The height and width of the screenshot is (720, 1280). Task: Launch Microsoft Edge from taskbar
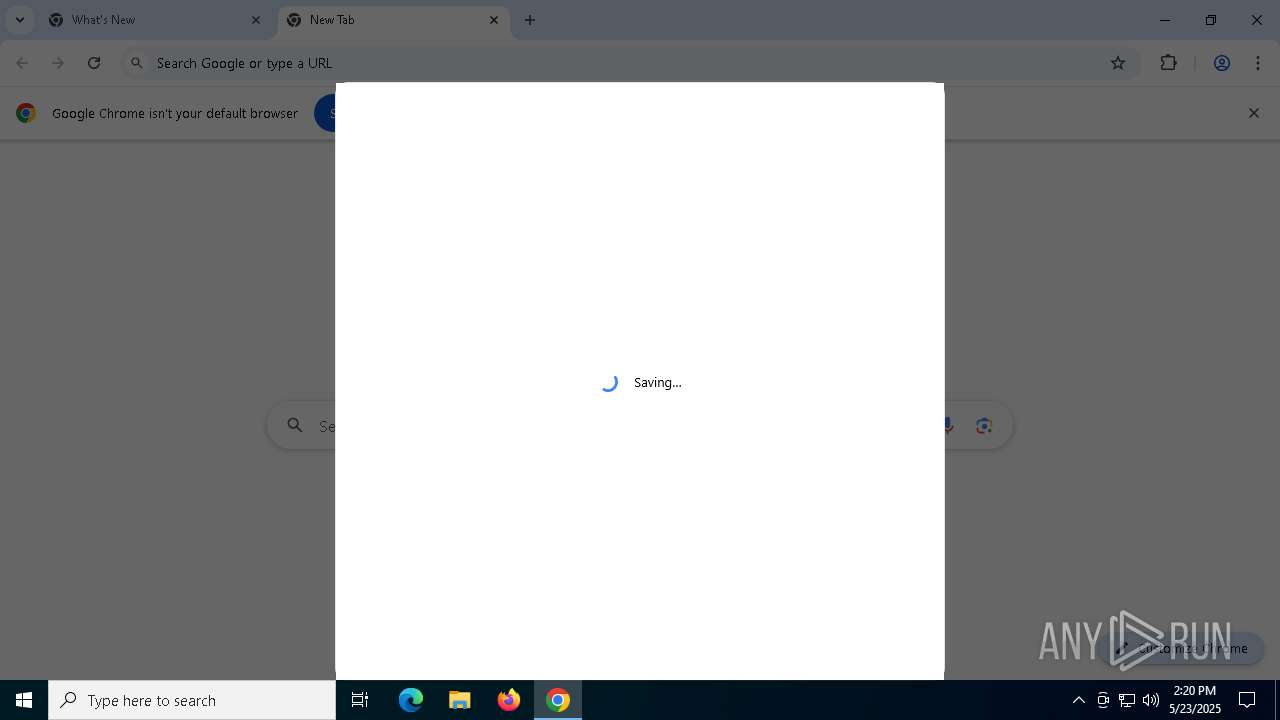411,700
